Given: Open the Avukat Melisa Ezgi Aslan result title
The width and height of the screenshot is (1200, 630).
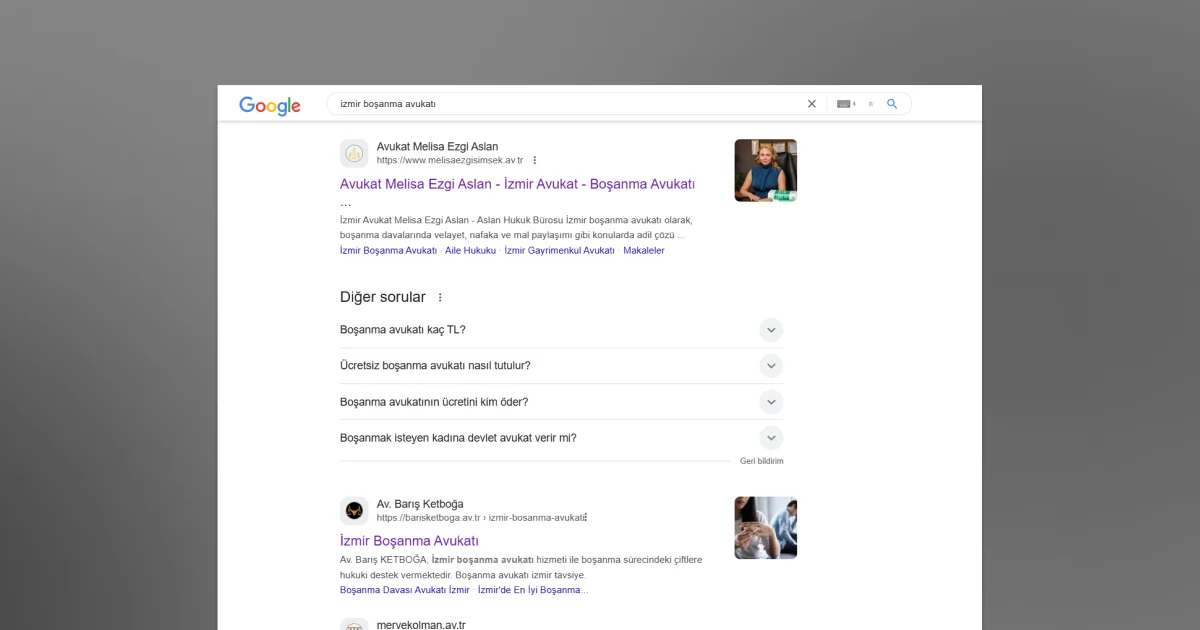Looking at the screenshot, I should [517, 184].
